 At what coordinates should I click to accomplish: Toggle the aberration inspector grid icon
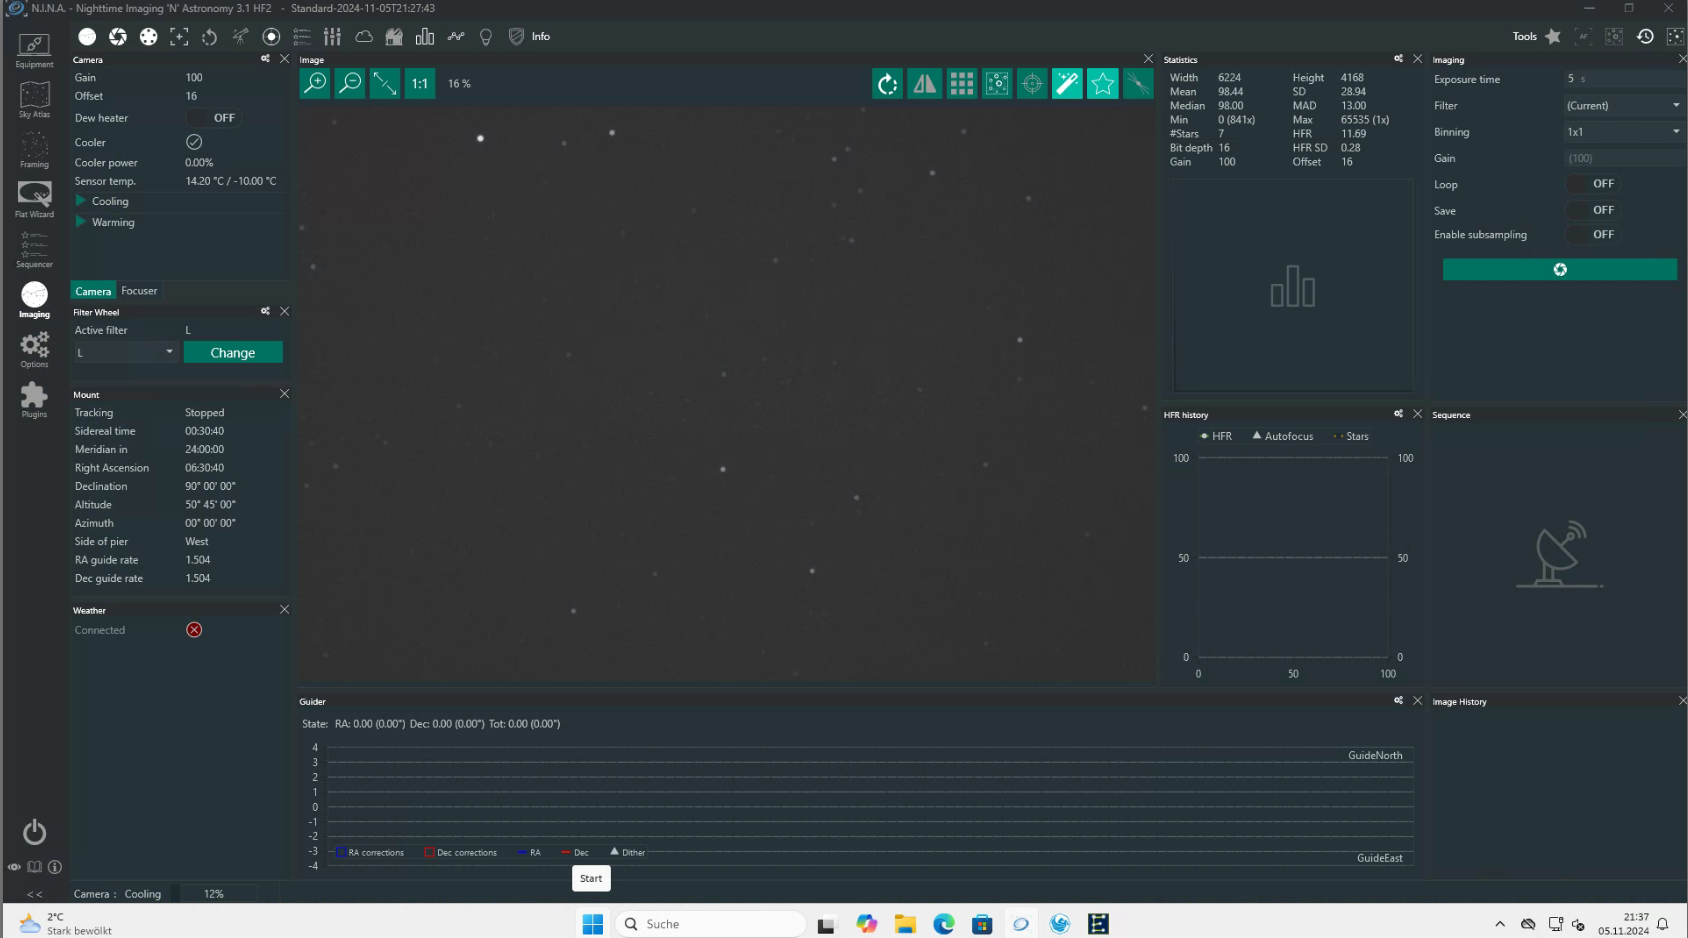pyautogui.click(x=961, y=83)
